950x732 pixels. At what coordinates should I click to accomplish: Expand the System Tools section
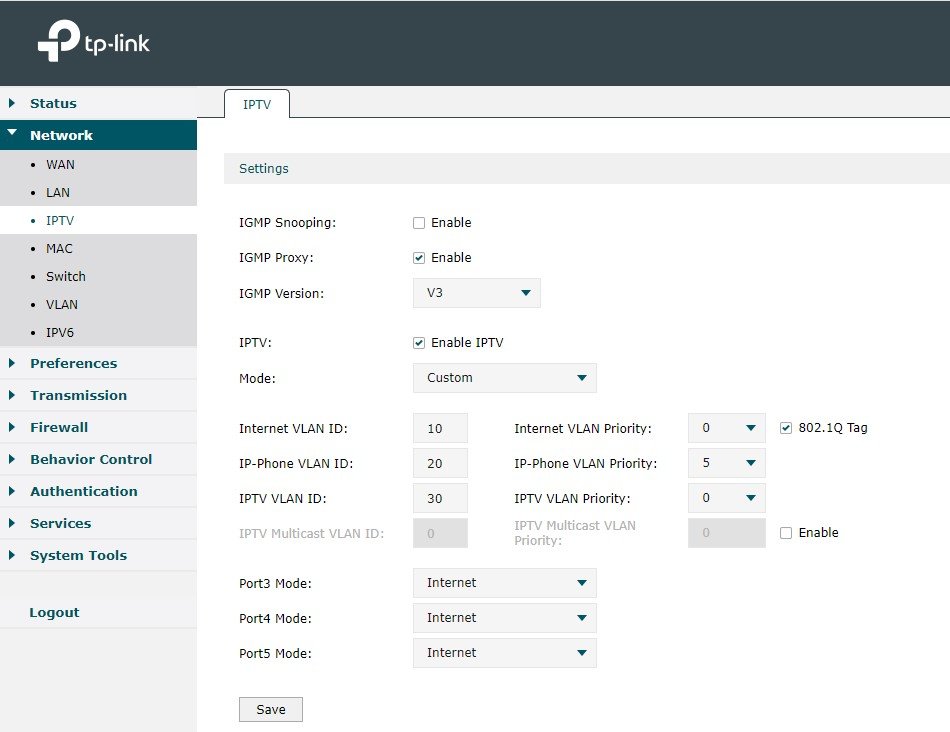point(98,556)
